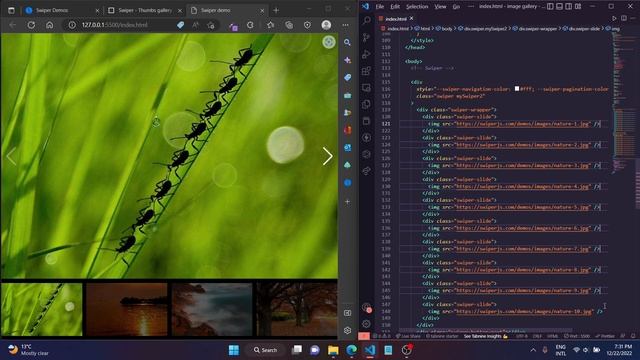Click Prettier in VS Code status bar
Screen dimensions: 640x360
tap(605, 336)
